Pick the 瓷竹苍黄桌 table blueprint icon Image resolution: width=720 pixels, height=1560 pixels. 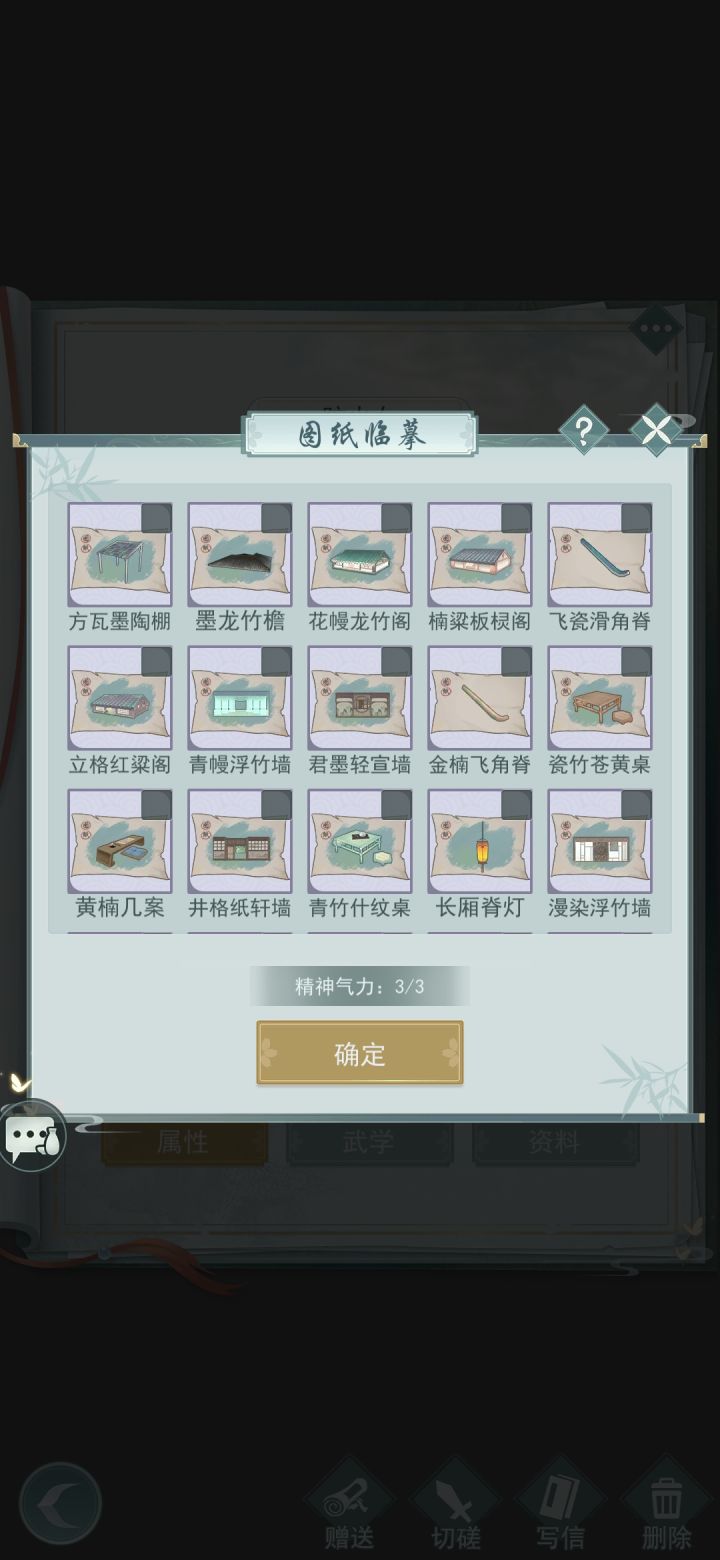tap(600, 698)
